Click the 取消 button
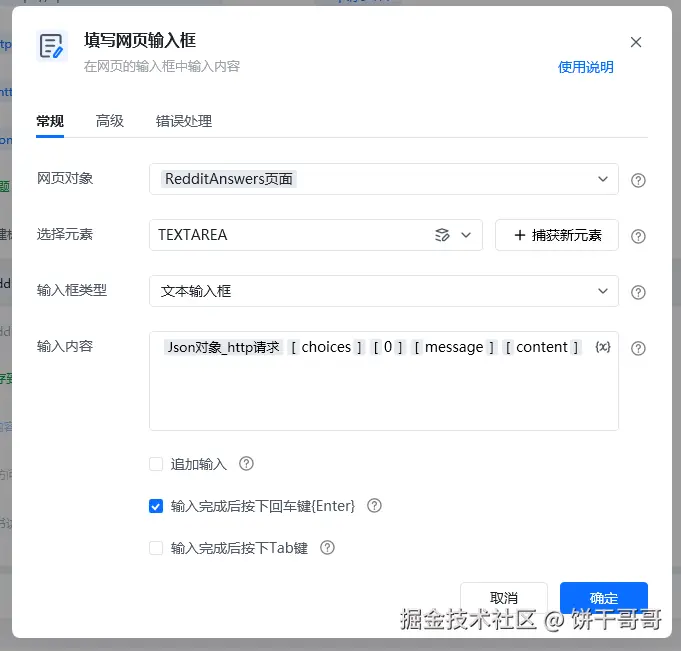Viewport: 681px width, 651px height. pyautogui.click(x=504, y=598)
